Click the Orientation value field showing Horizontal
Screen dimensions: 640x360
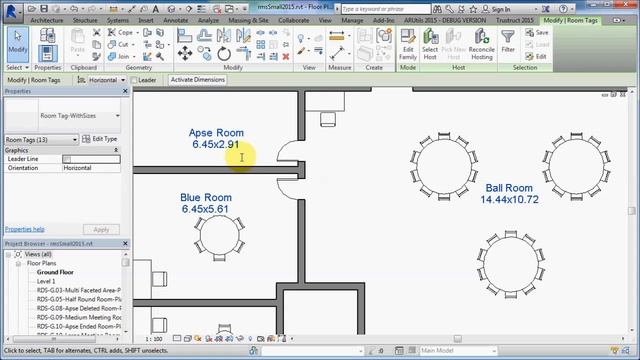91,168
